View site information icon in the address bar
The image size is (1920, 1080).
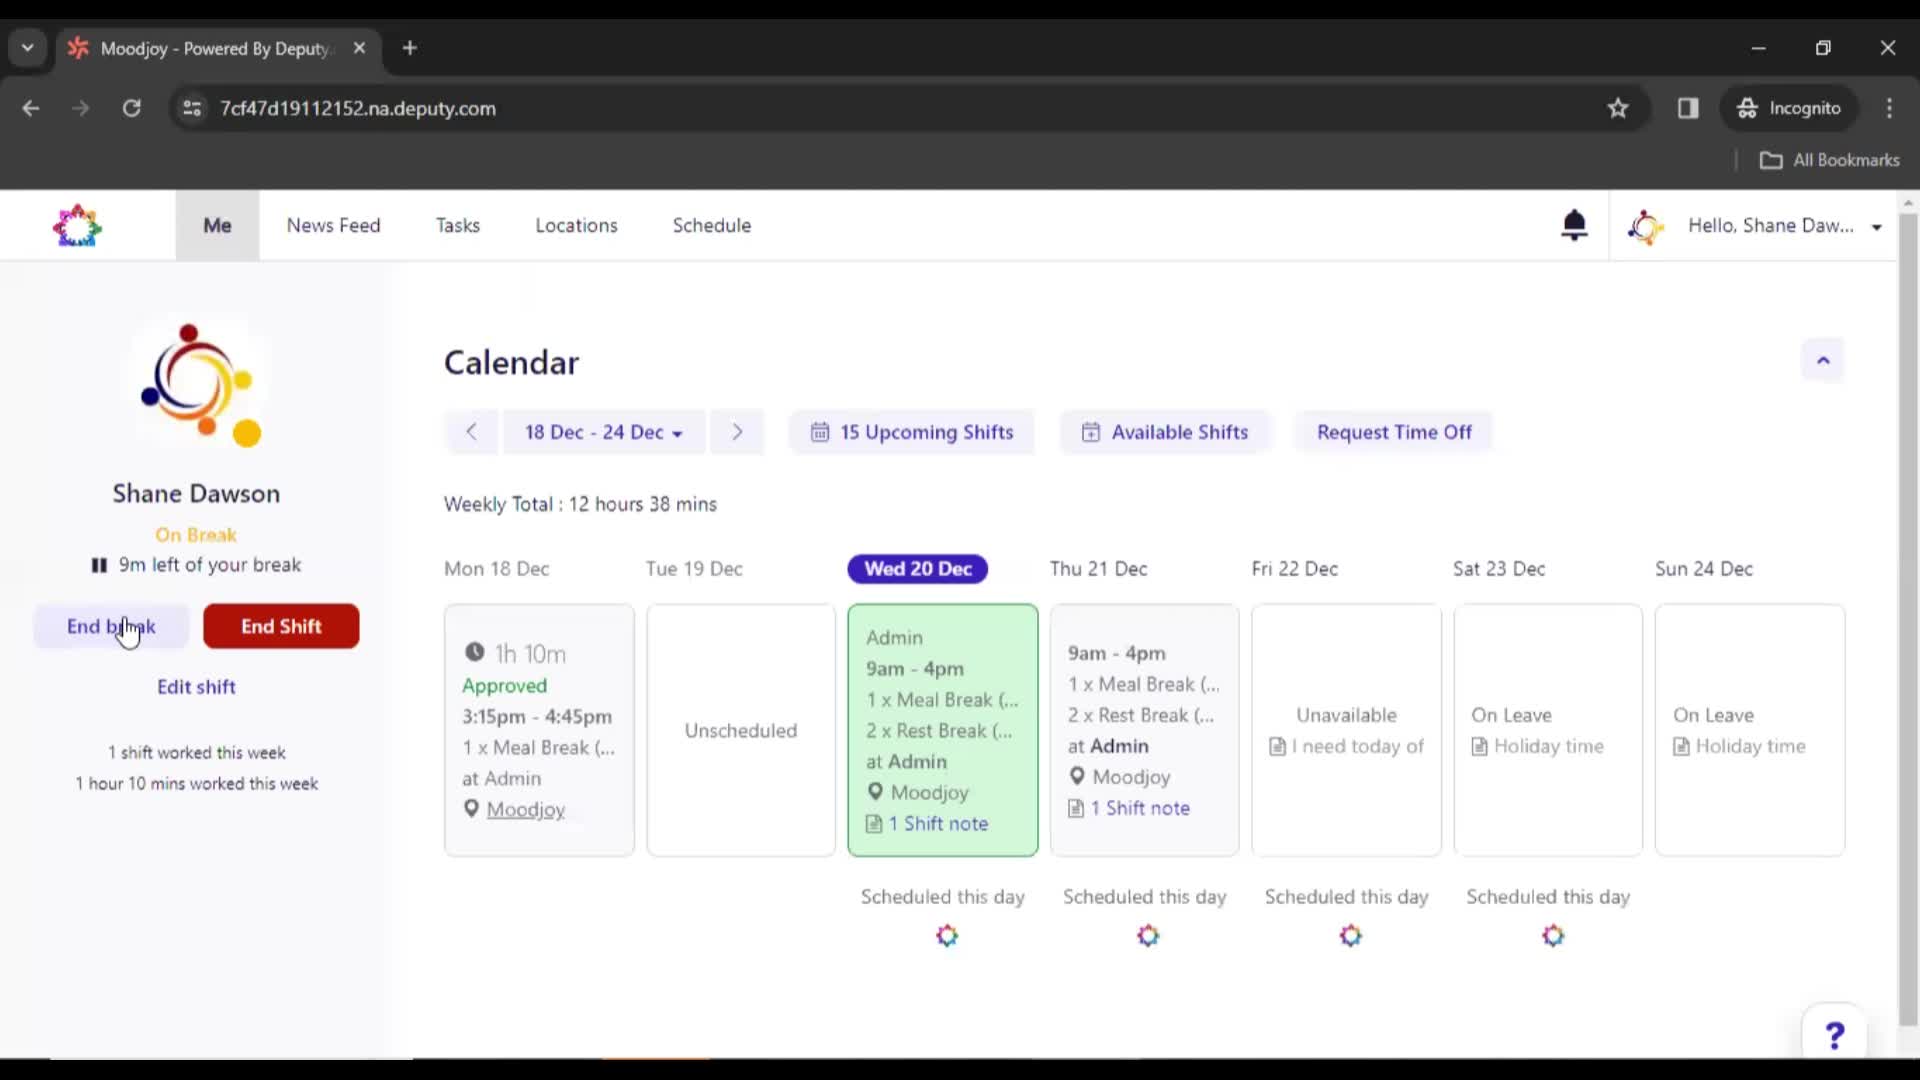click(192, 108)
